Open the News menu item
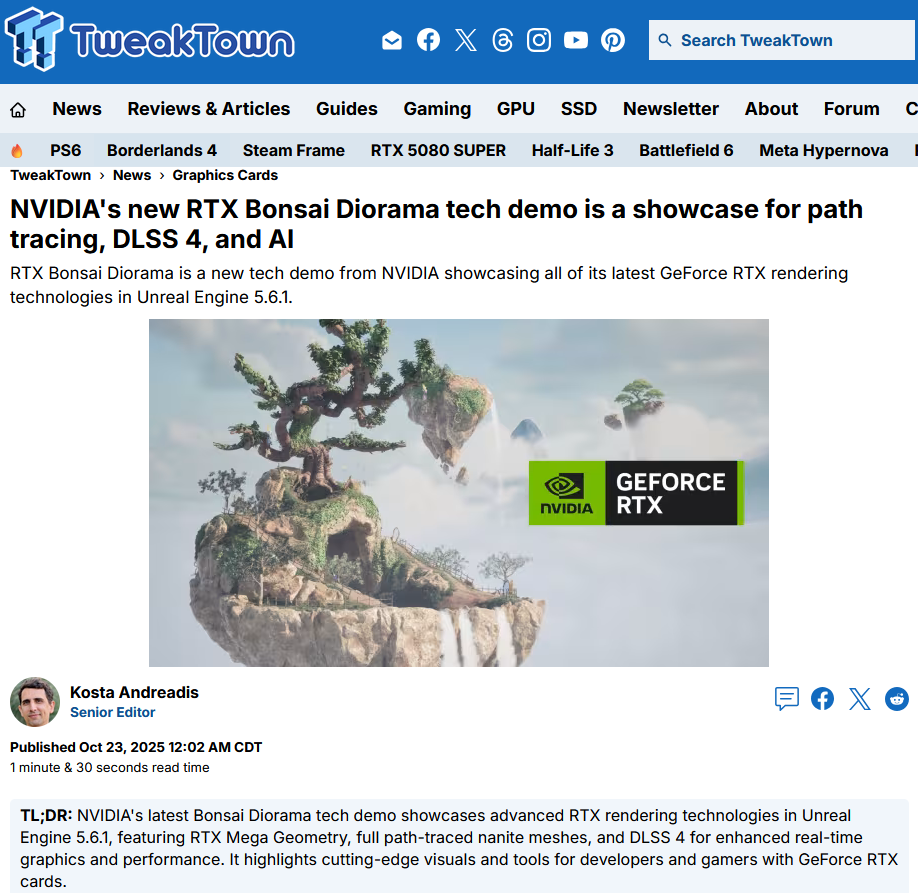 77,109
